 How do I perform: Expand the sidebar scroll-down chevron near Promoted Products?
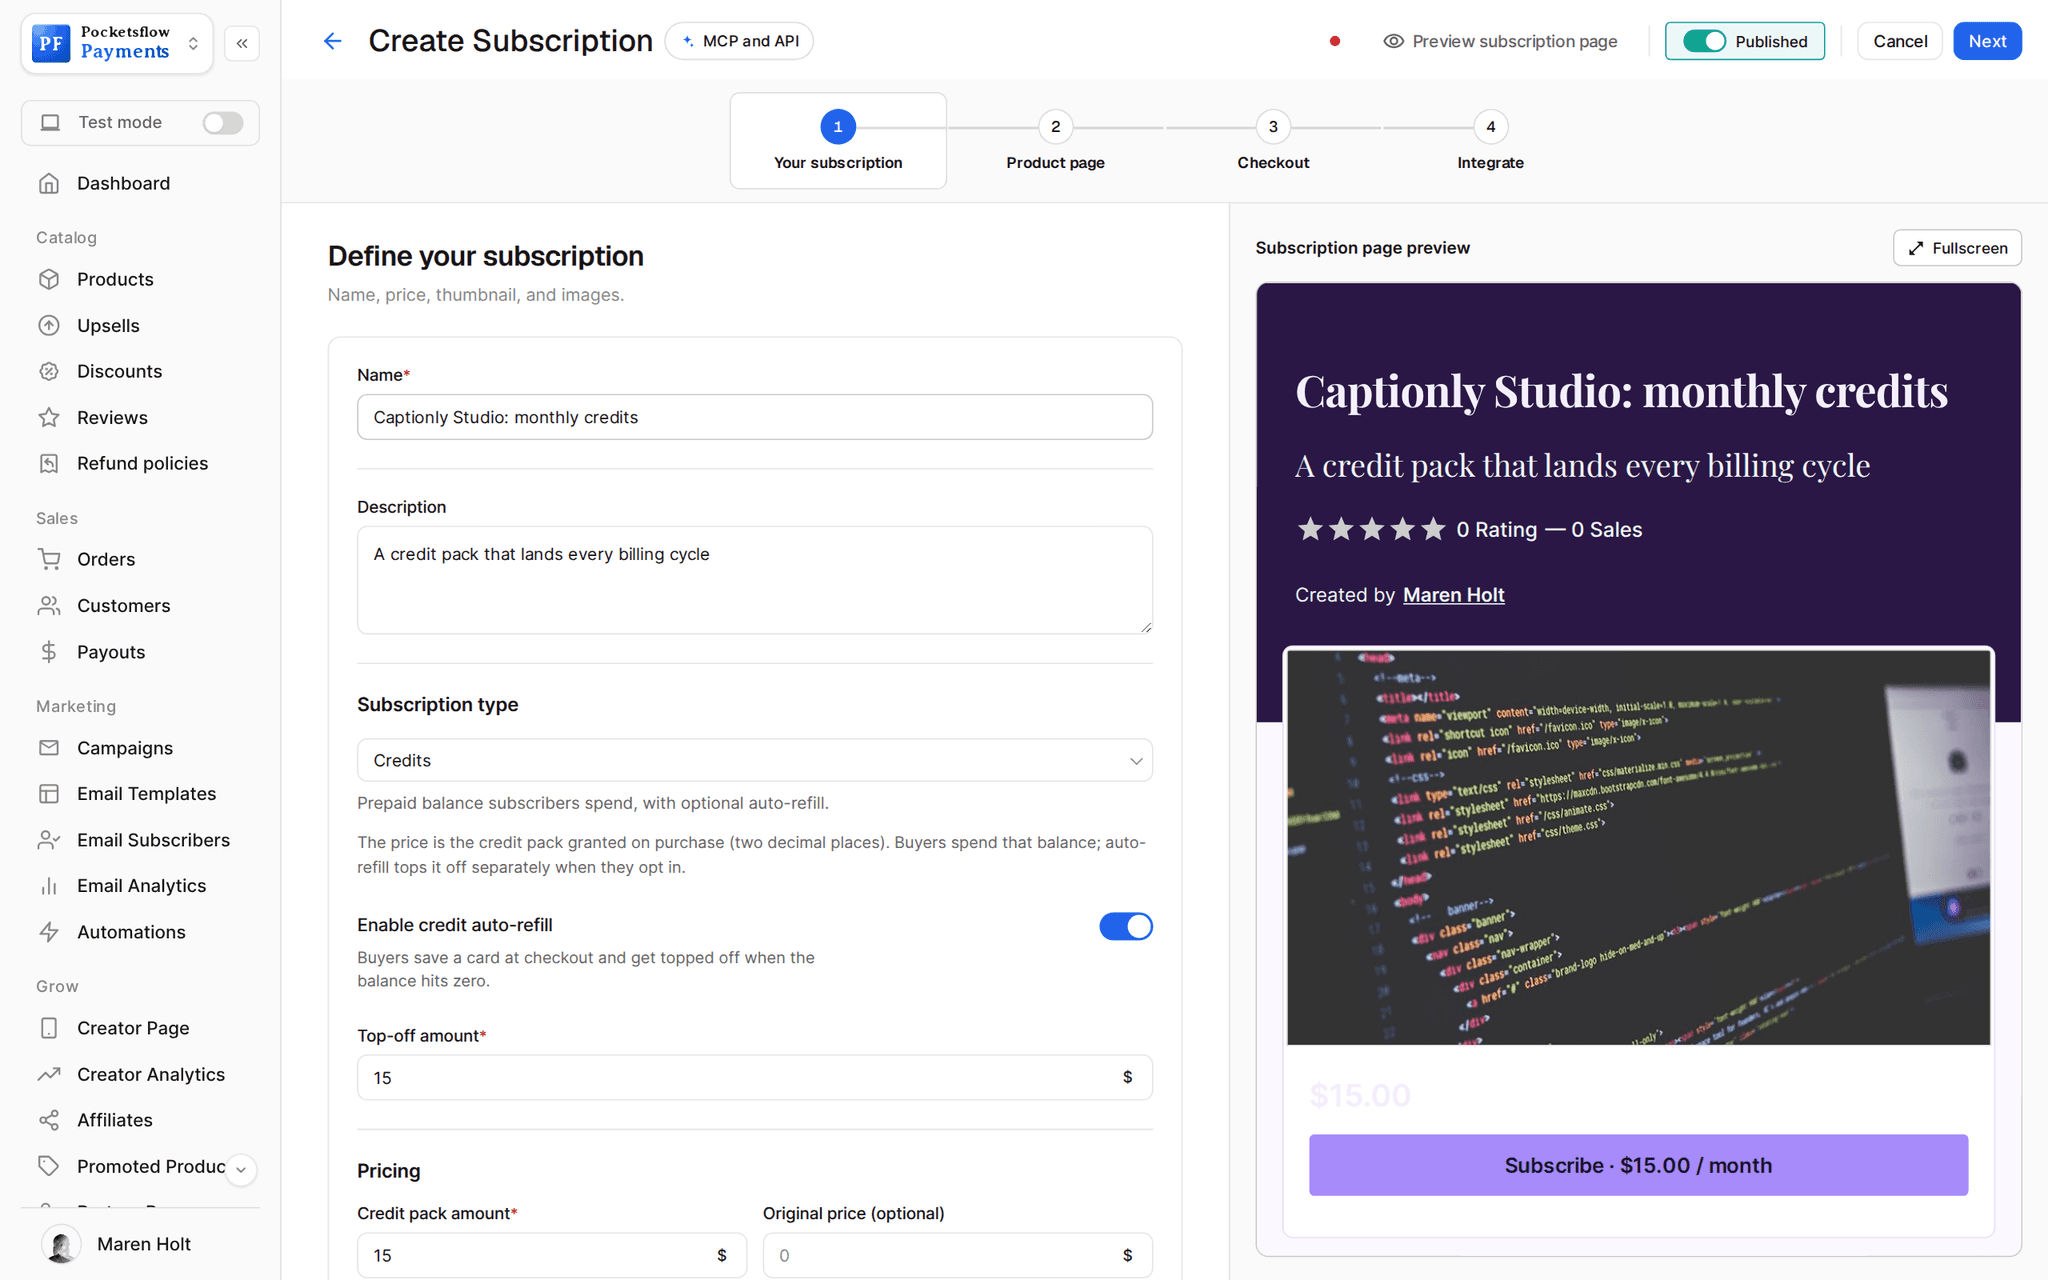(x=241, y=1169)
